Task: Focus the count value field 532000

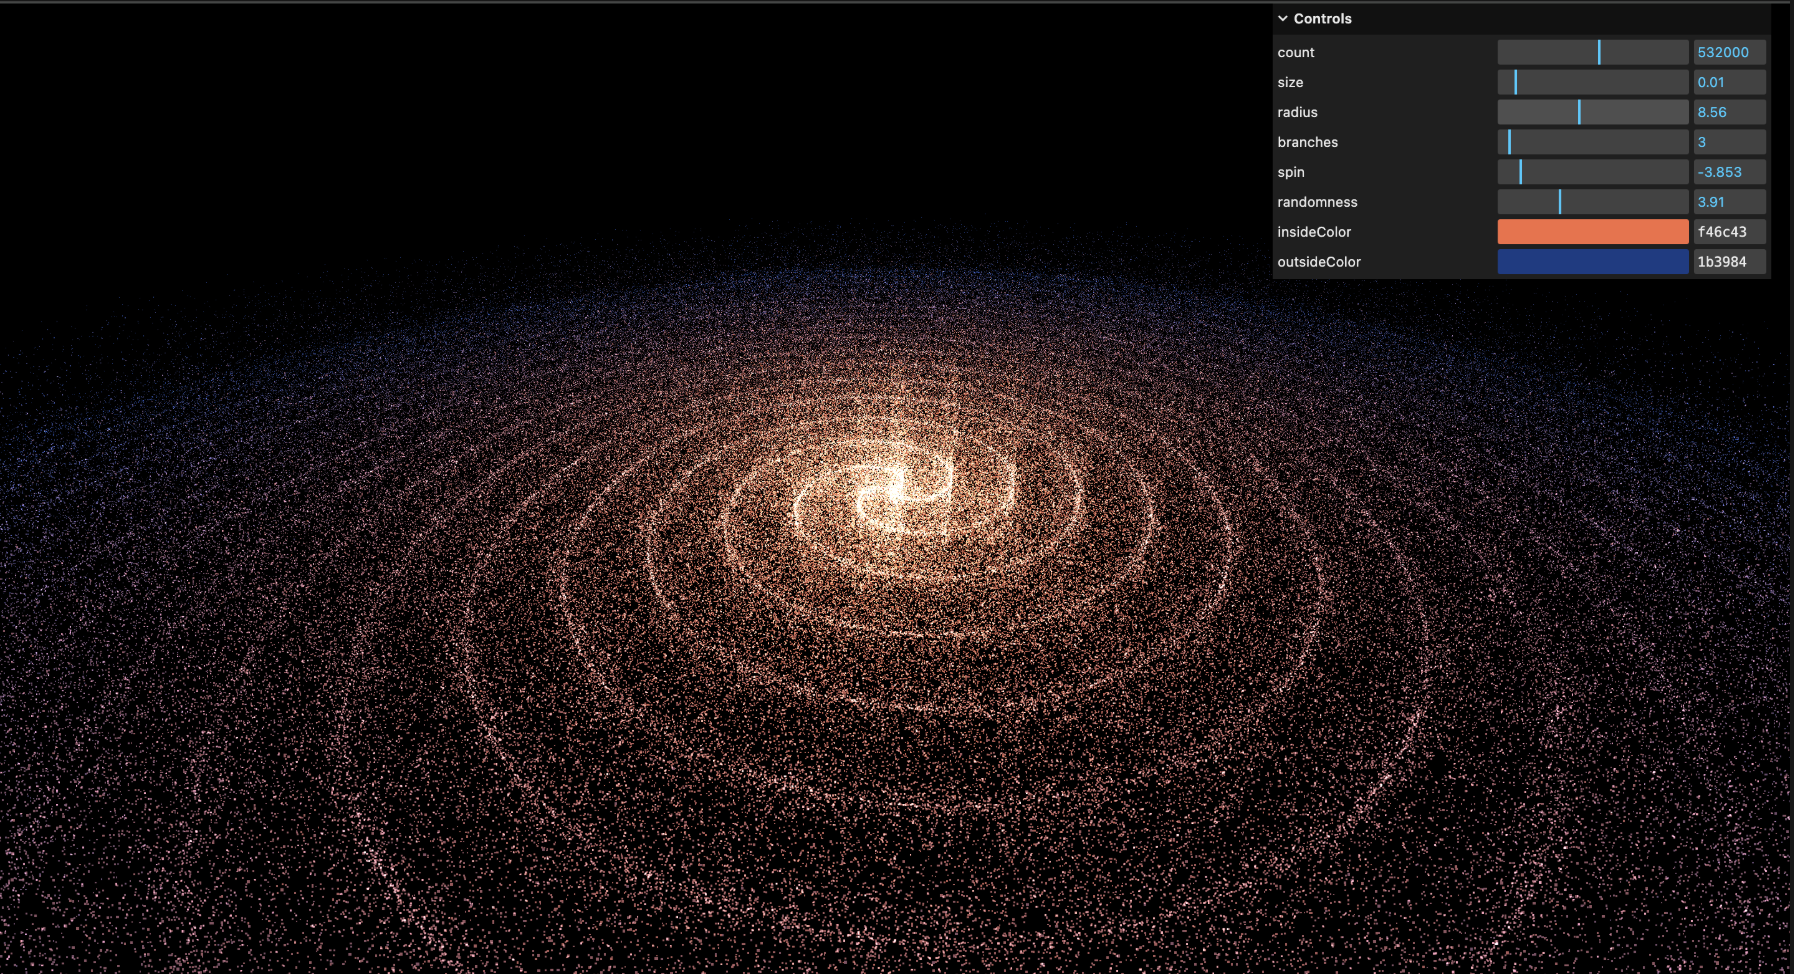Action: point(1728,52)
